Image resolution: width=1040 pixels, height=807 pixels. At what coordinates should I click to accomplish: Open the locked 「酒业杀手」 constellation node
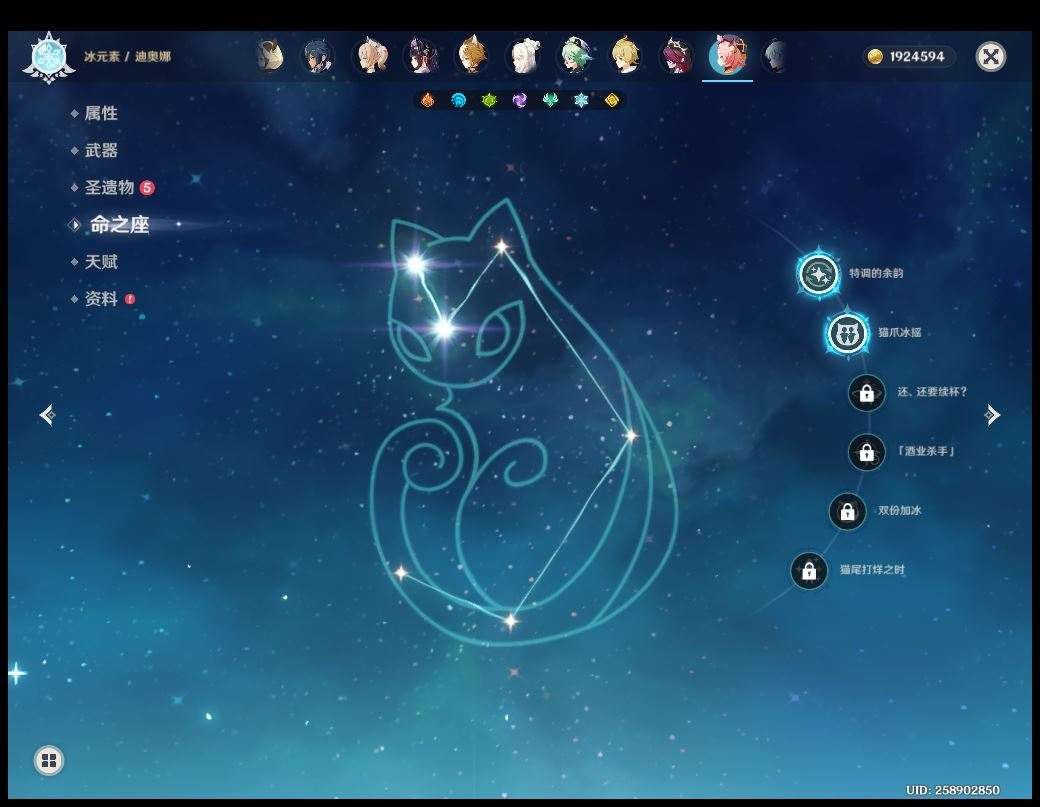[x=866, y=452]
